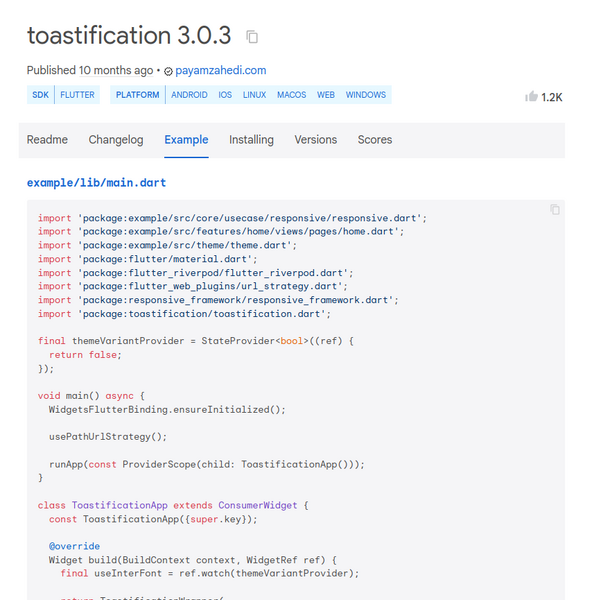Viewport: 601px width, 600px height.
Task: Click the 'return false;' code line
Action: 85,355
